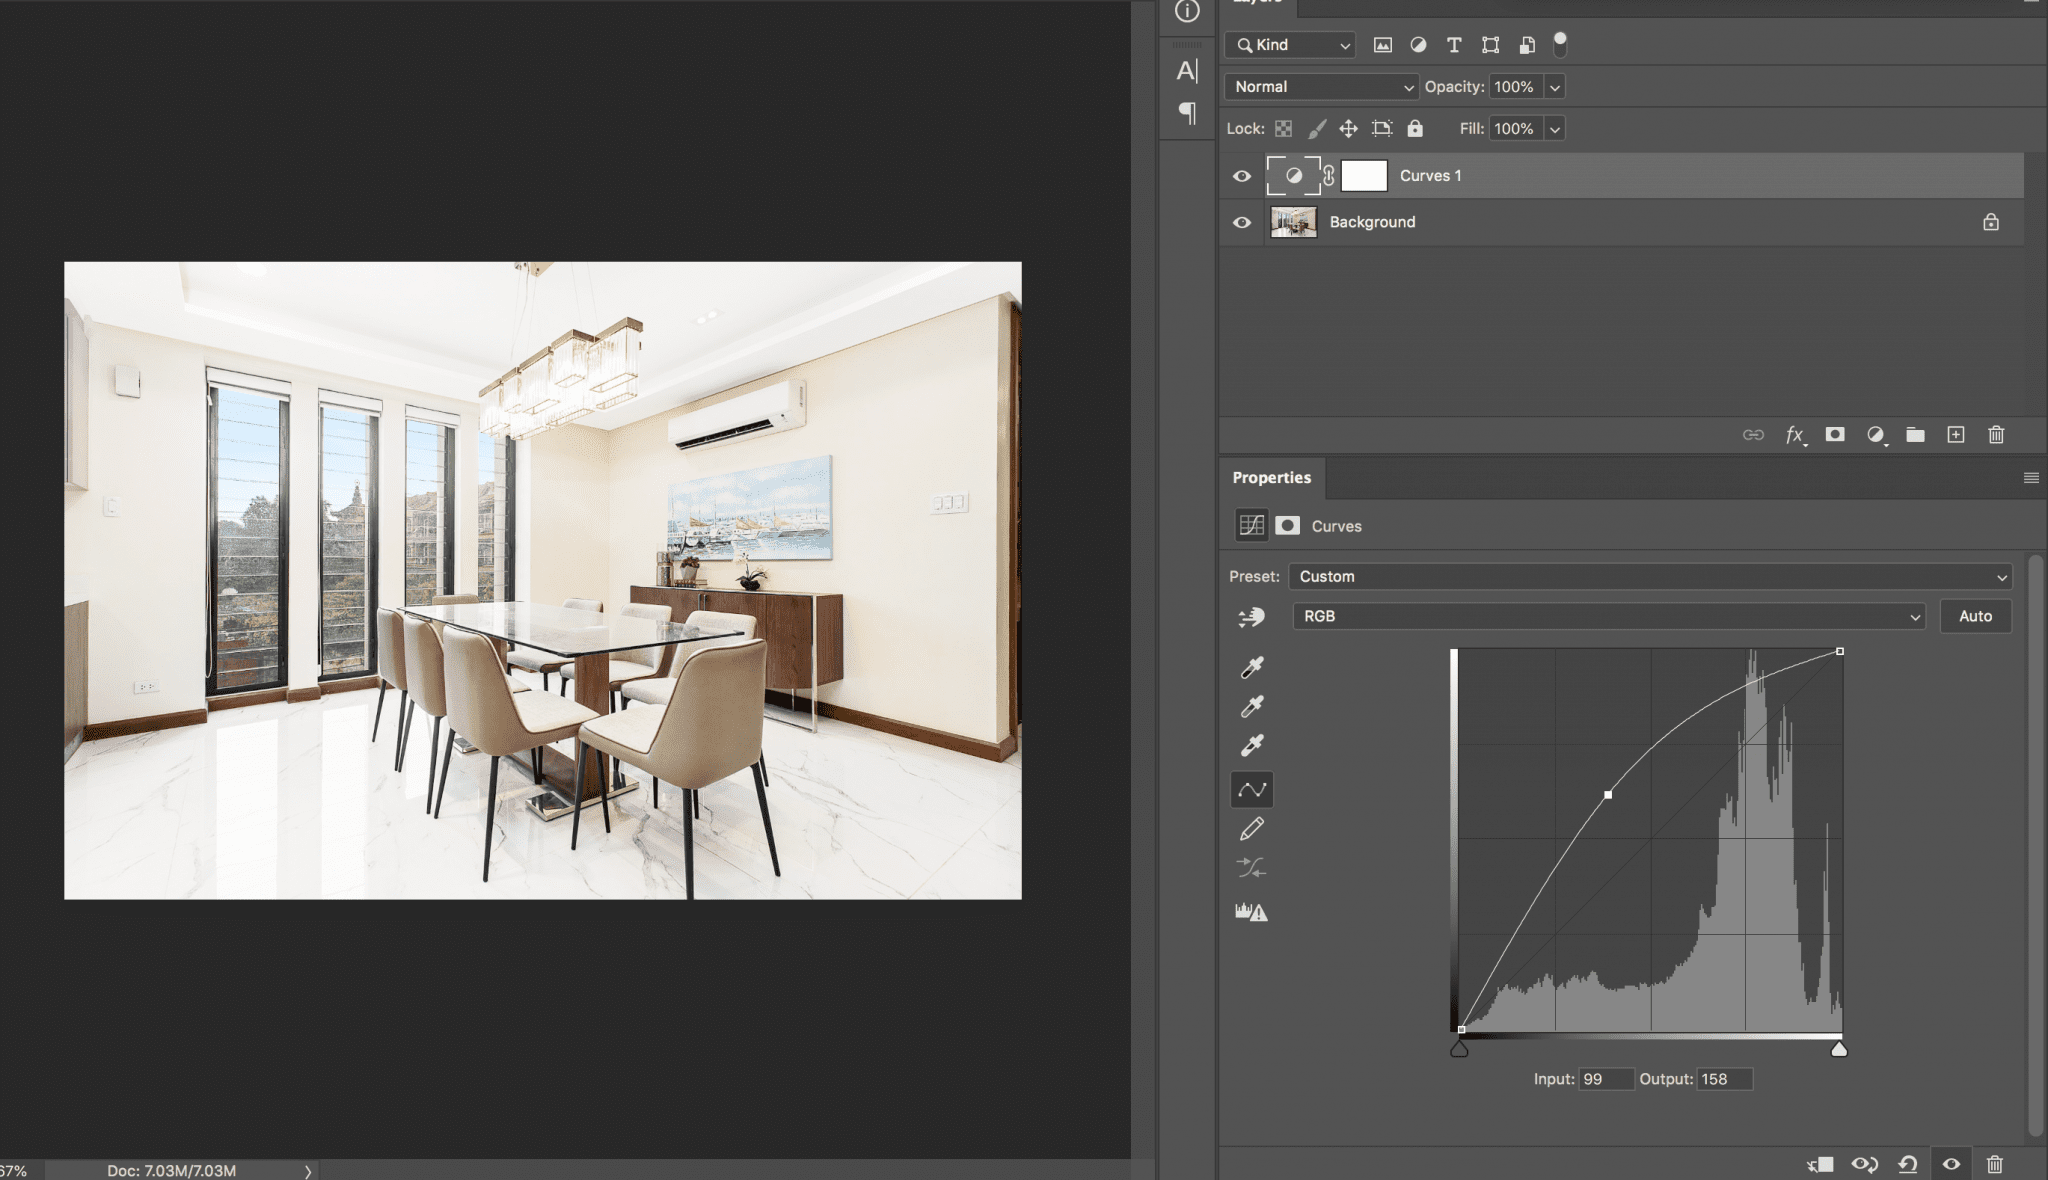2048x1180 pixels.
Task: Select the curve pencil drawing tool
Action: click(x=1253, y=828)
